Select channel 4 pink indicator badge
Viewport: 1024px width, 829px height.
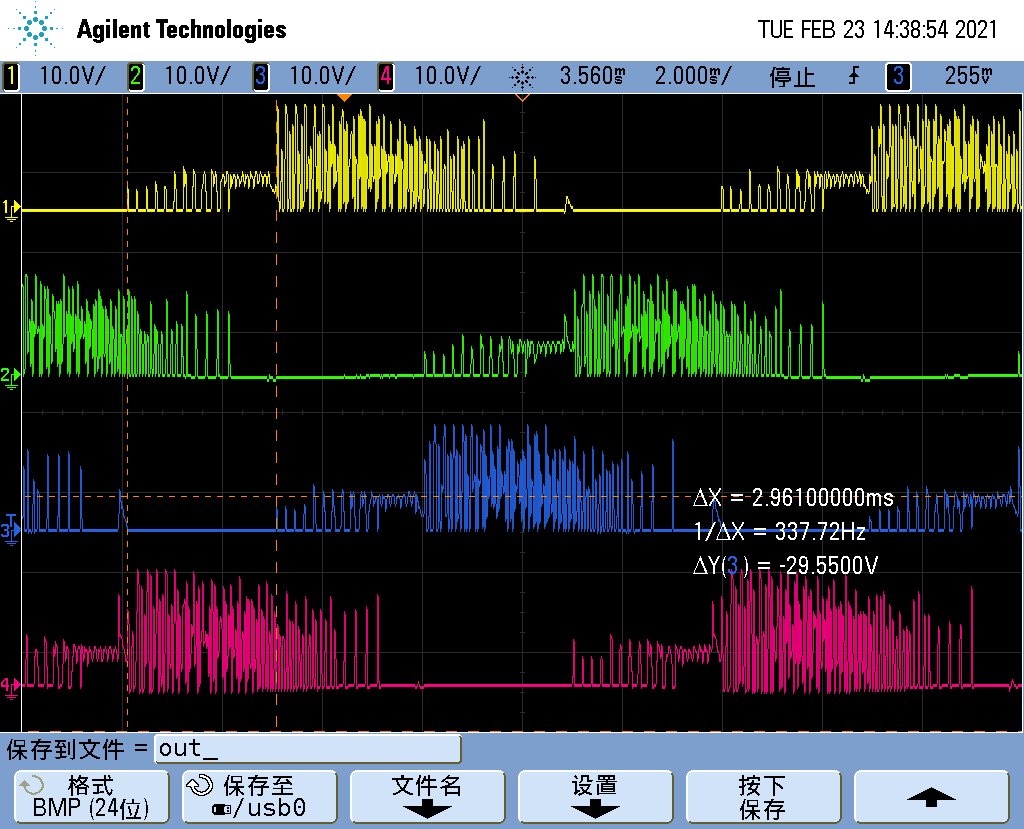click(x=386, y=76)
